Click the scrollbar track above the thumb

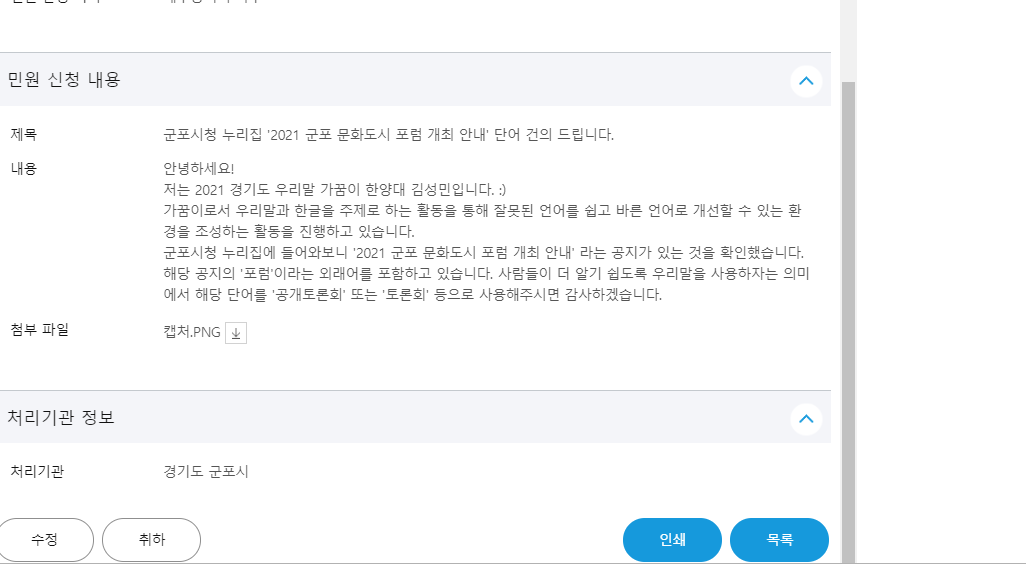coord(848,40)
